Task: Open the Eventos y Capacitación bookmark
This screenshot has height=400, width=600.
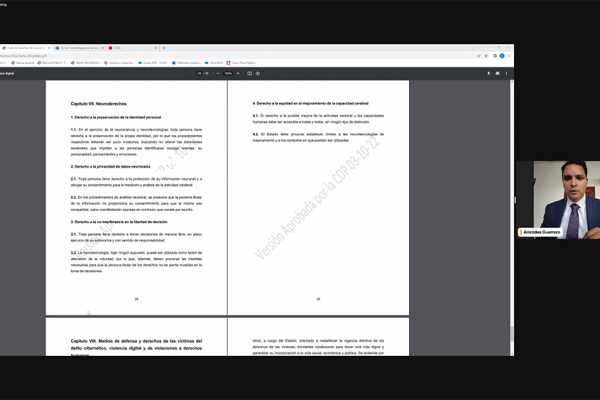Action: tap(119, 63)
